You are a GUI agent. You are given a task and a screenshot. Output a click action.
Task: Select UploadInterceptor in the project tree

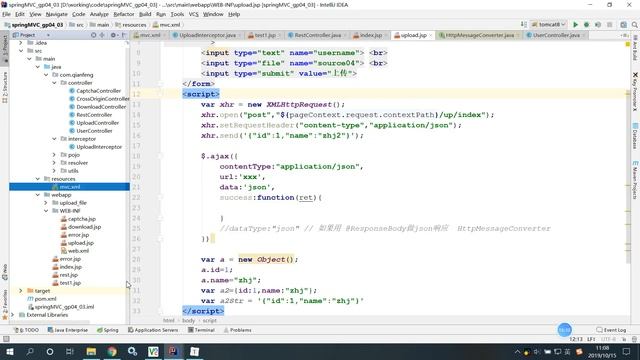click(99, 147)
